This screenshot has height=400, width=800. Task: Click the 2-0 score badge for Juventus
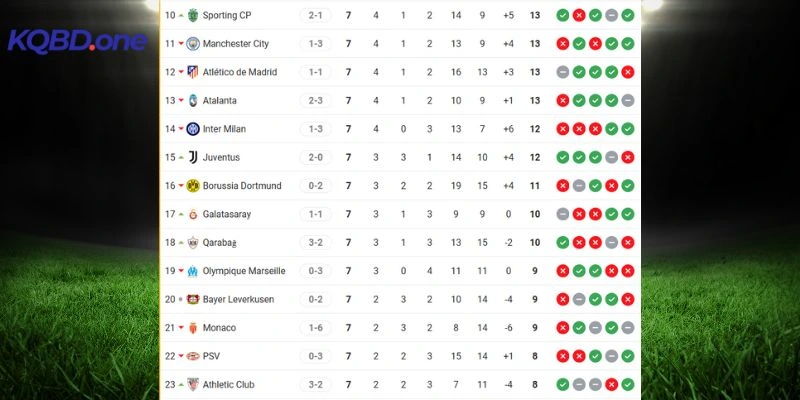click(316, 157)
